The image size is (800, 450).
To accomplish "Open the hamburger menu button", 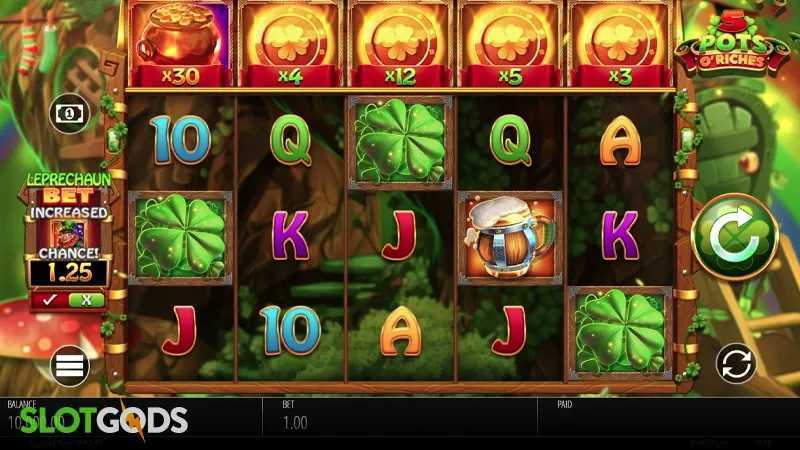I will [x=70, y=366].
